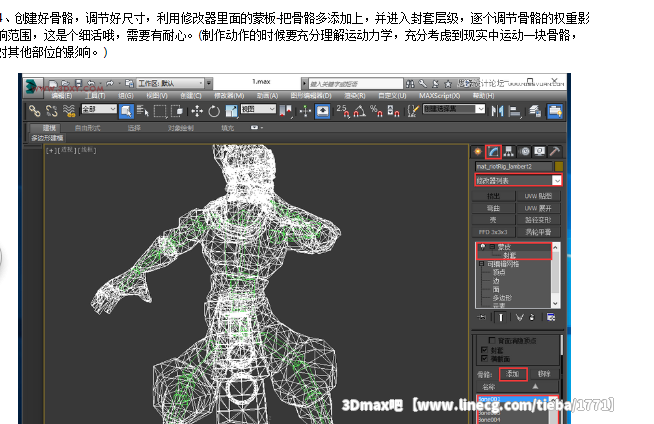The height and width of the screenshot is (424, 654).
Task: Open the 工作区: 默认 workspace dropdown
Action: (x=170, y=83)
